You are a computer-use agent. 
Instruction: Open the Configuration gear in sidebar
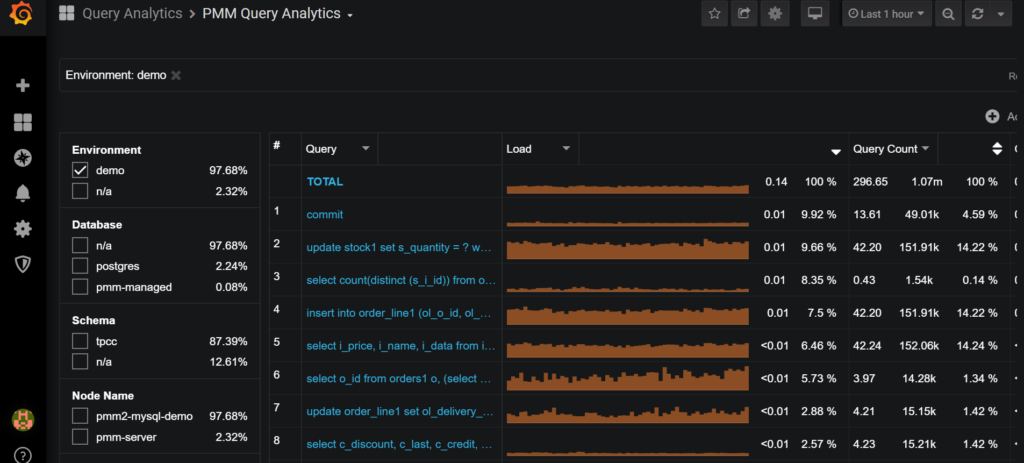coord(23,229)
